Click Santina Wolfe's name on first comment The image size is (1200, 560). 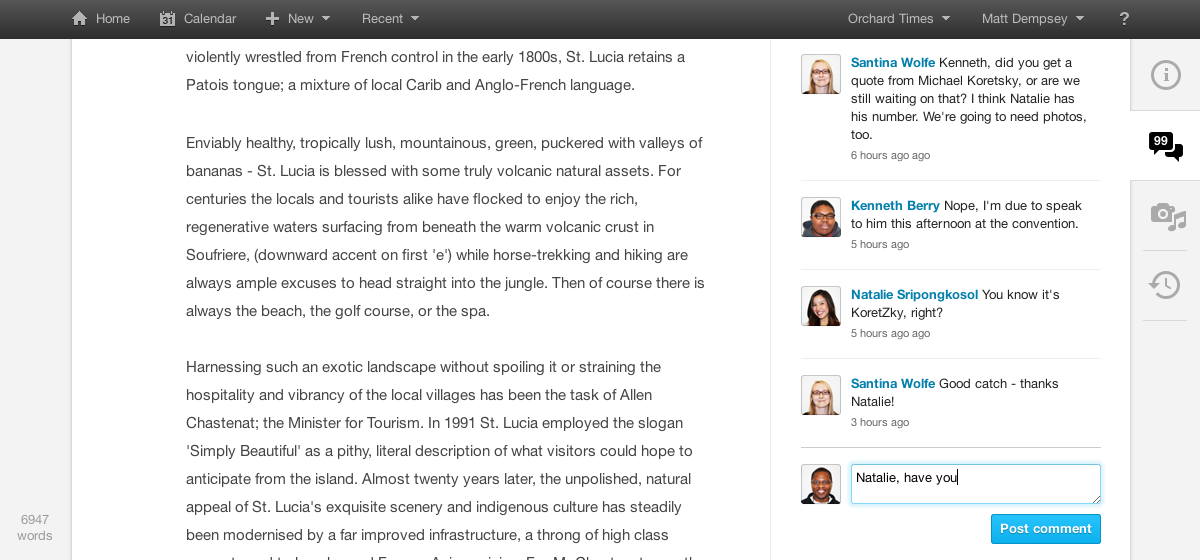tap(893, 63)
